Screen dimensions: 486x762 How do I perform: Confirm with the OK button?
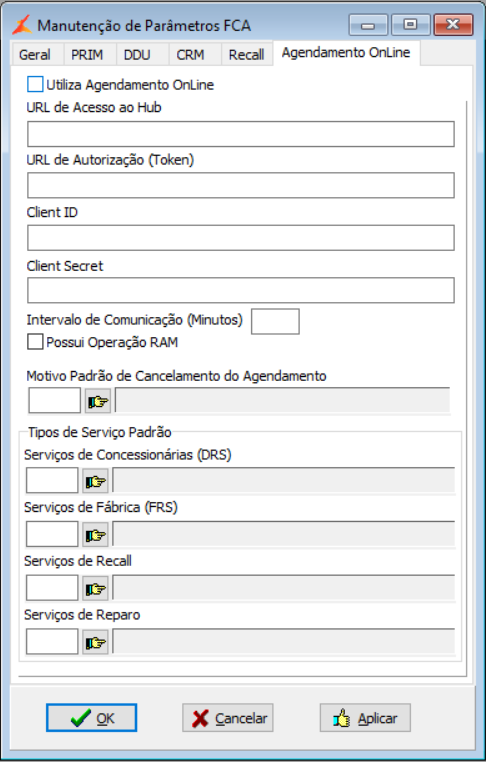[x=91, y=717]
